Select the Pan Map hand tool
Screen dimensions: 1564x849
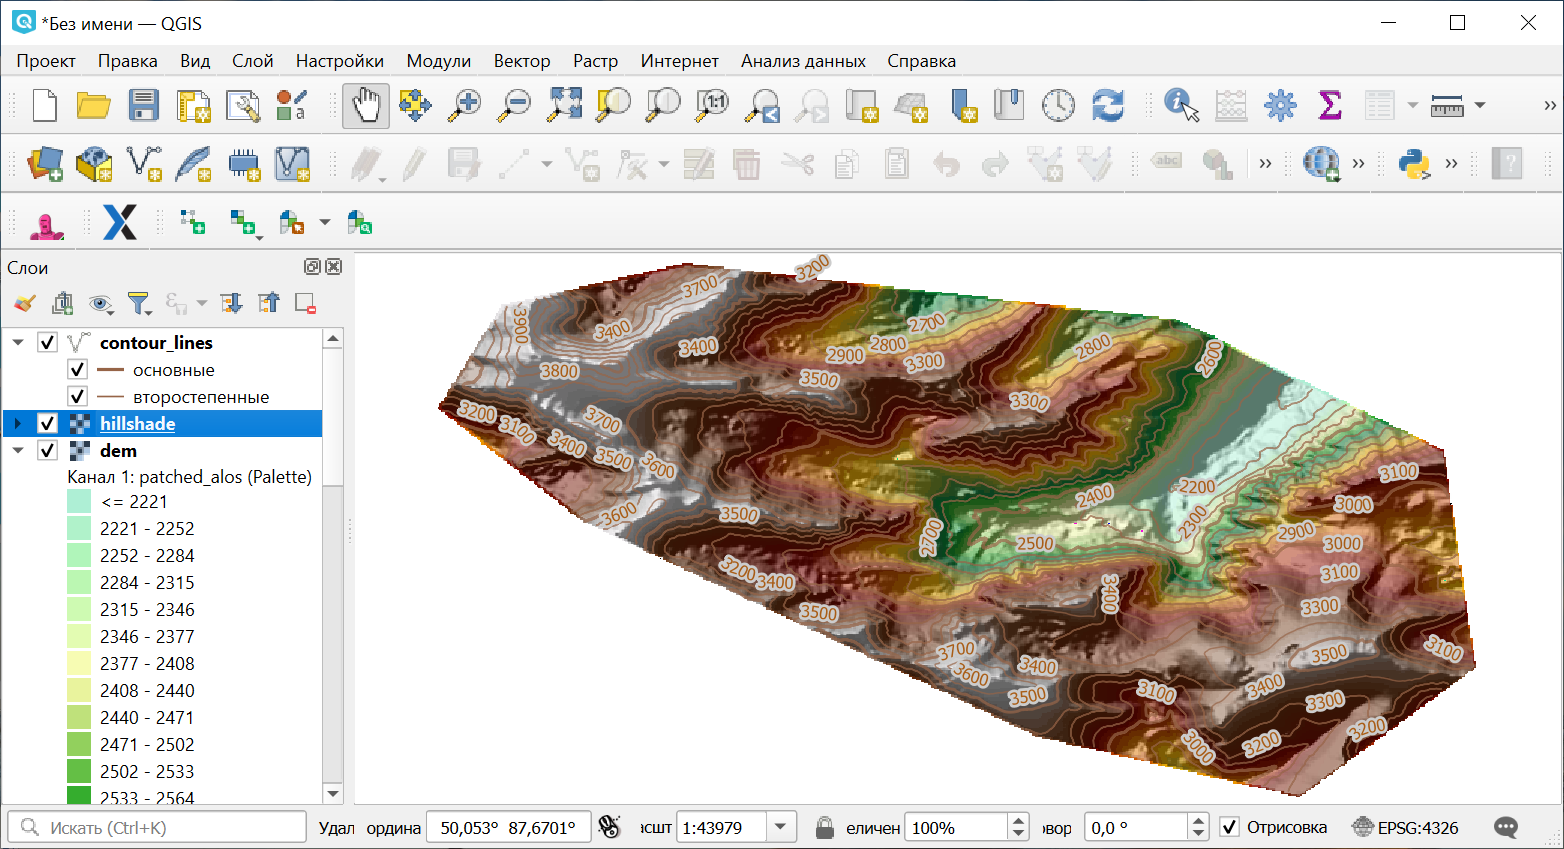pos(366,106)
